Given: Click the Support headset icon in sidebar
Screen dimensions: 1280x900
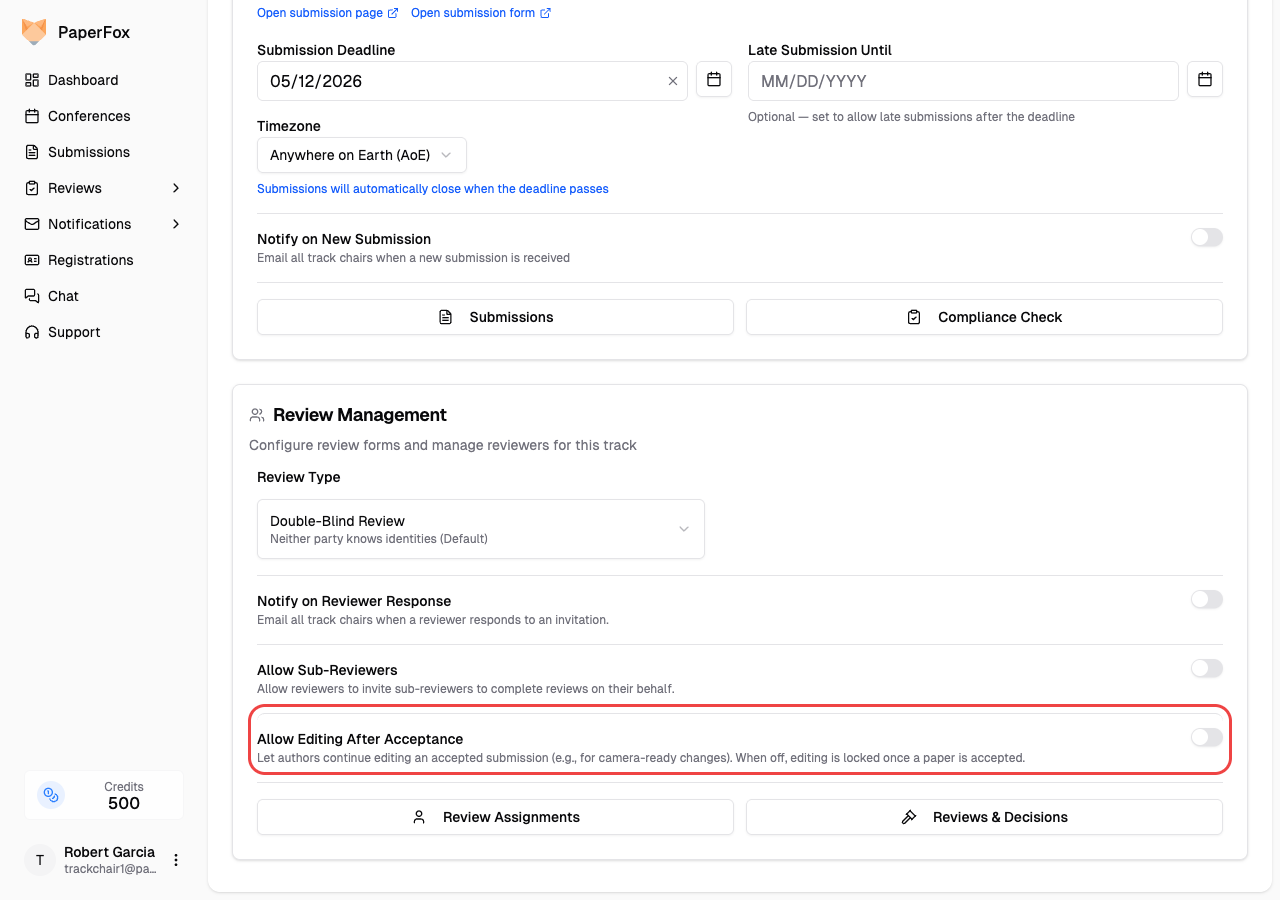Looking at the screenshot, I should [32, 332].
